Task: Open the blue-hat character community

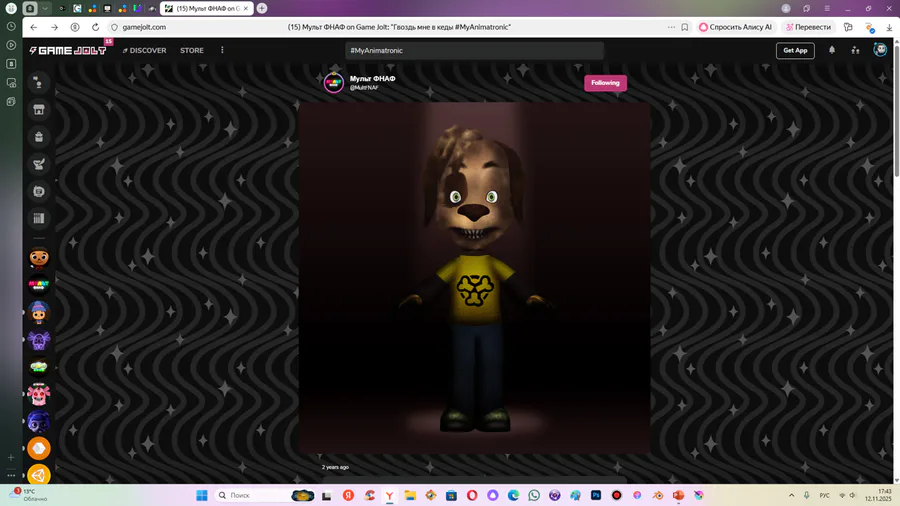Action: point(38,312)
